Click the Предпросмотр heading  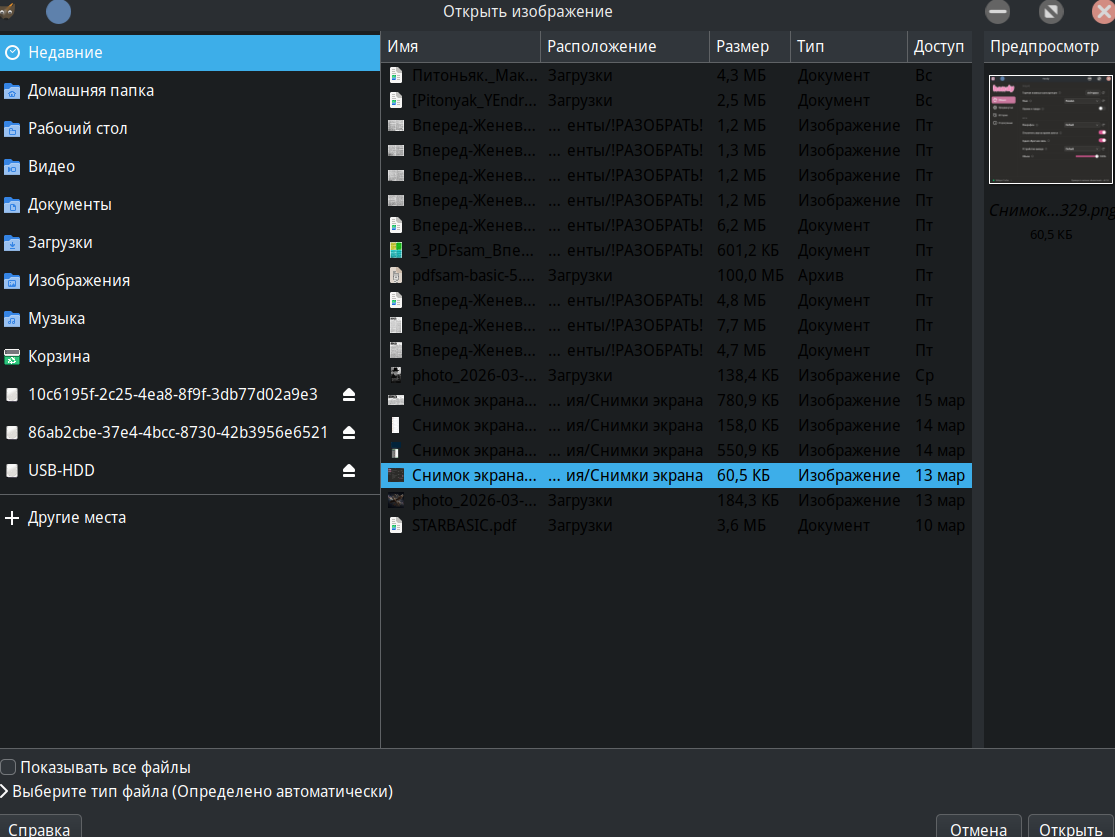[x=1044, y=47]
